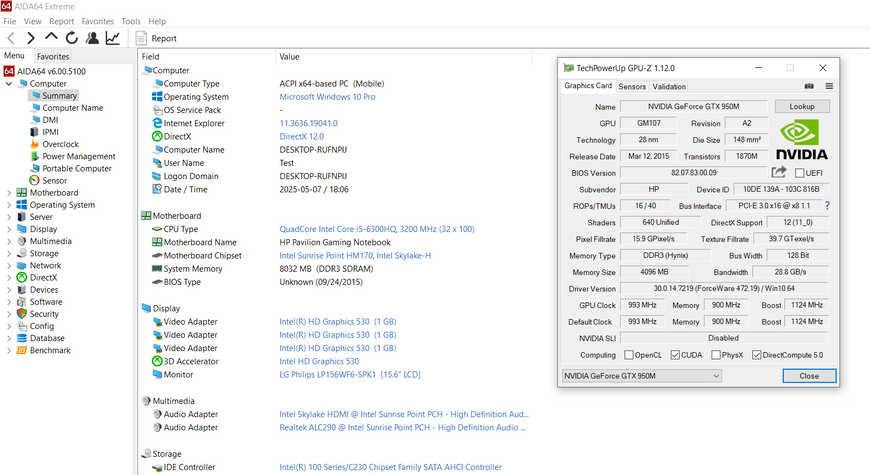This screenshot has width=870, height=475.
Task: Open the LG Philips LP156WF6-SPK1 monitor link
Action: point(350,375)
